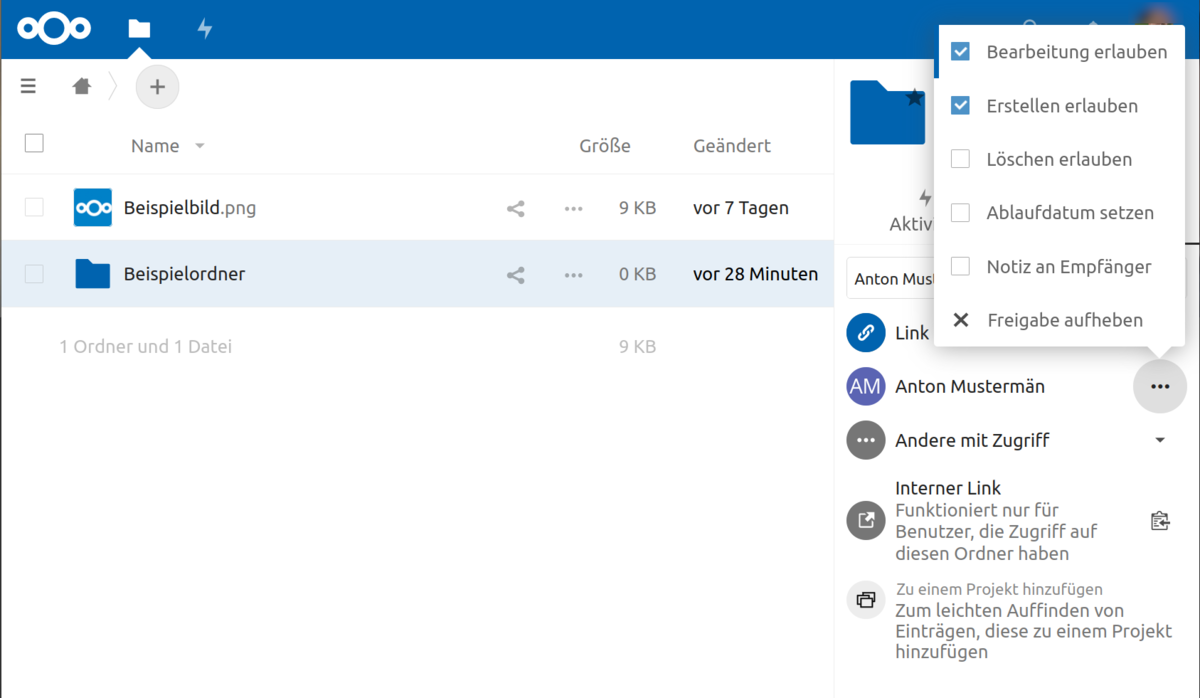Screen dimensions: 1200x698
Task: Go to the home folder icon
Action: tap(82, 87)
